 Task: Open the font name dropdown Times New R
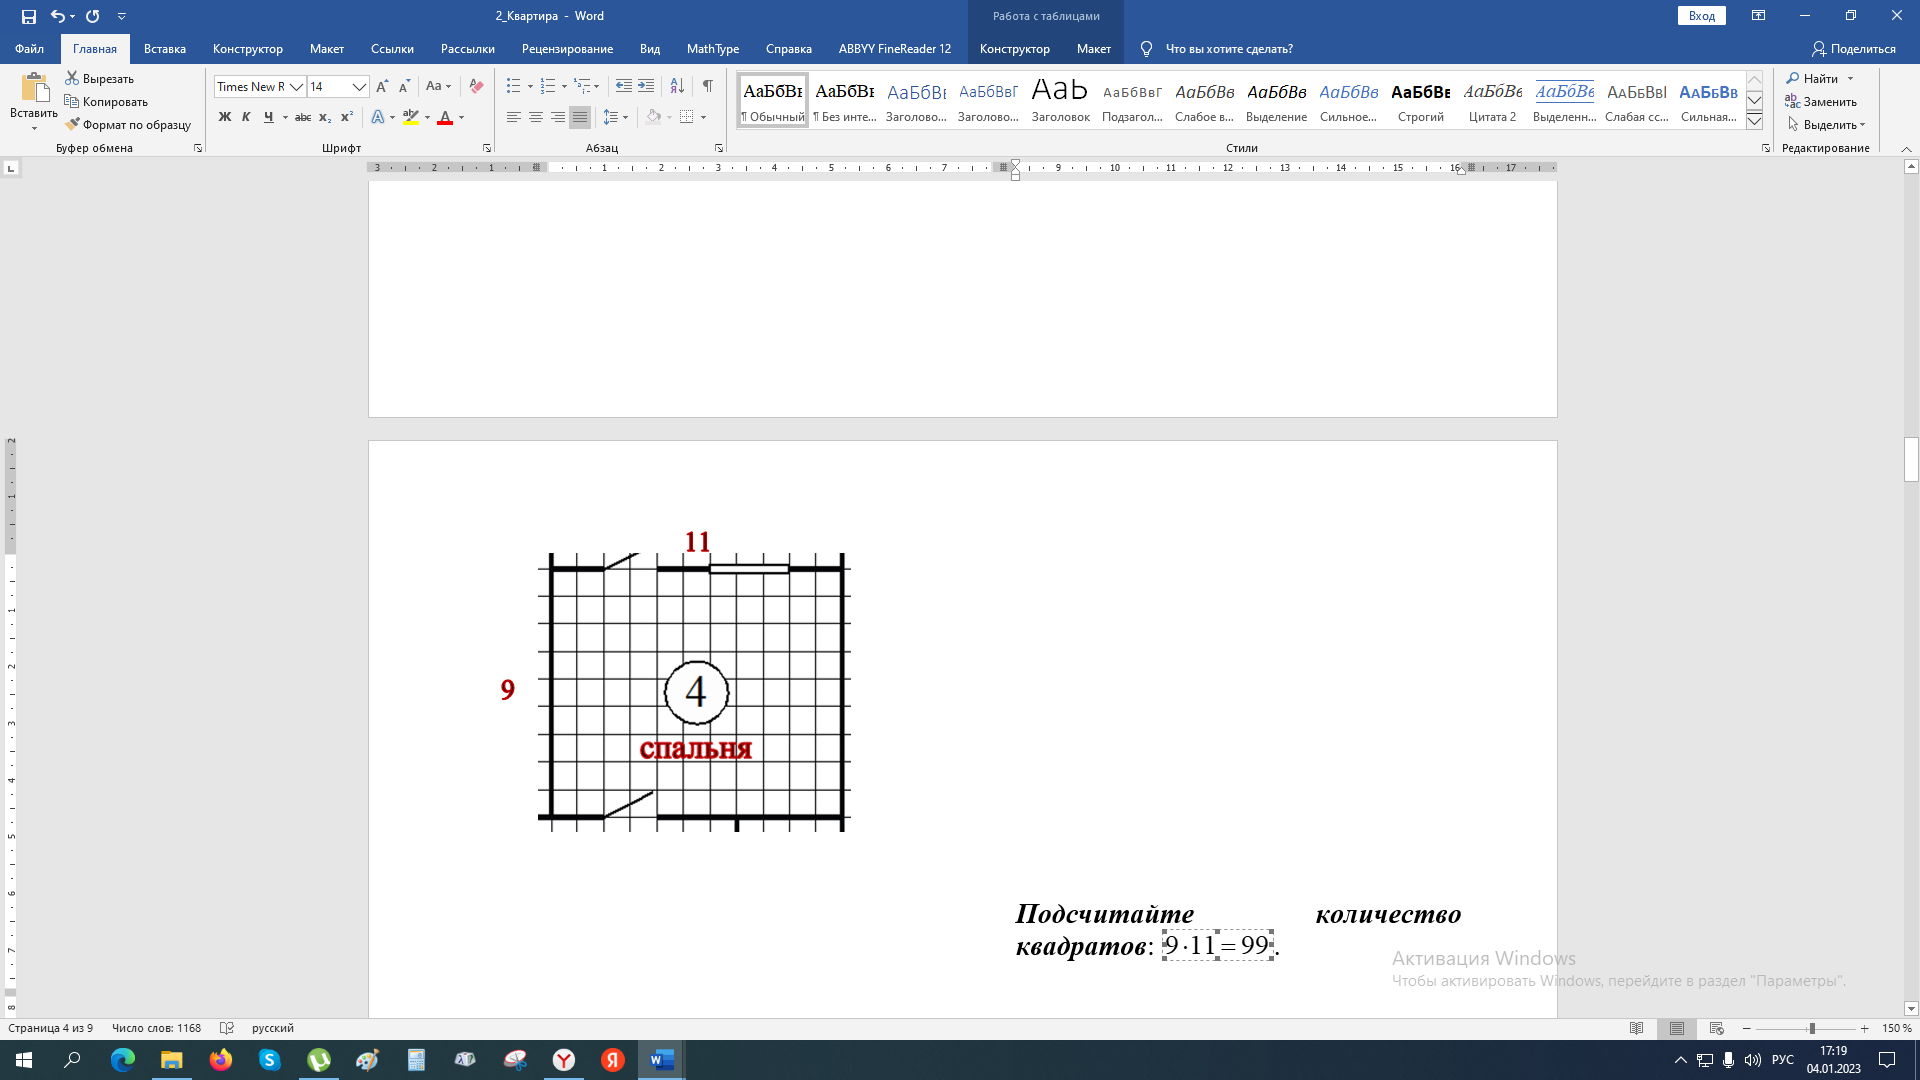(x=297, y=87)
